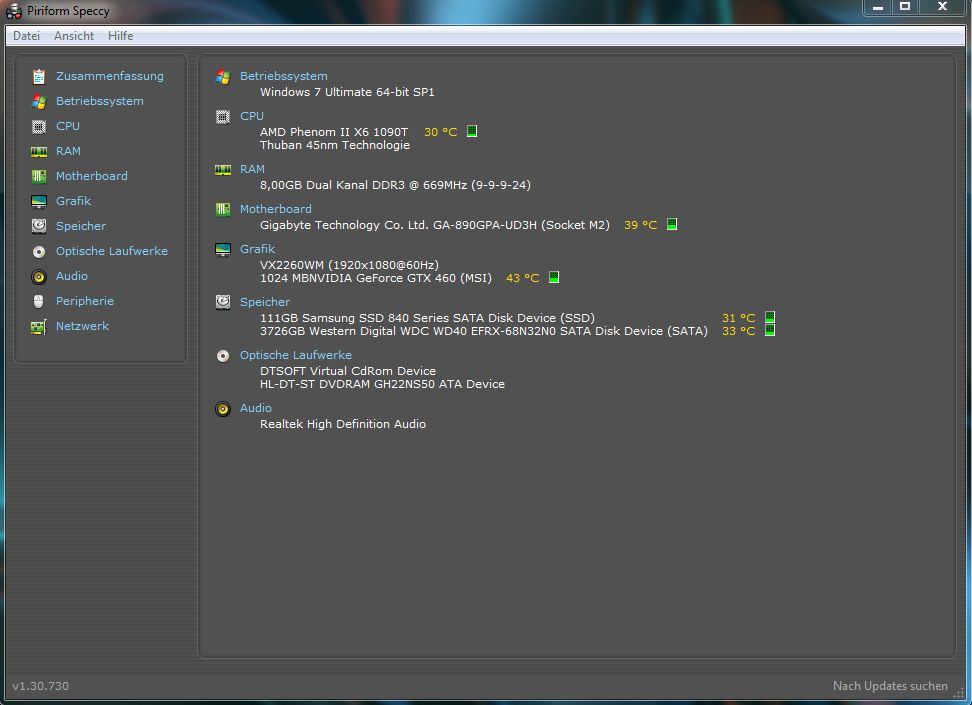
Task: Select Zusammenfassung in the sidebar
Action: pyautogui.click(x=110, y=76)
